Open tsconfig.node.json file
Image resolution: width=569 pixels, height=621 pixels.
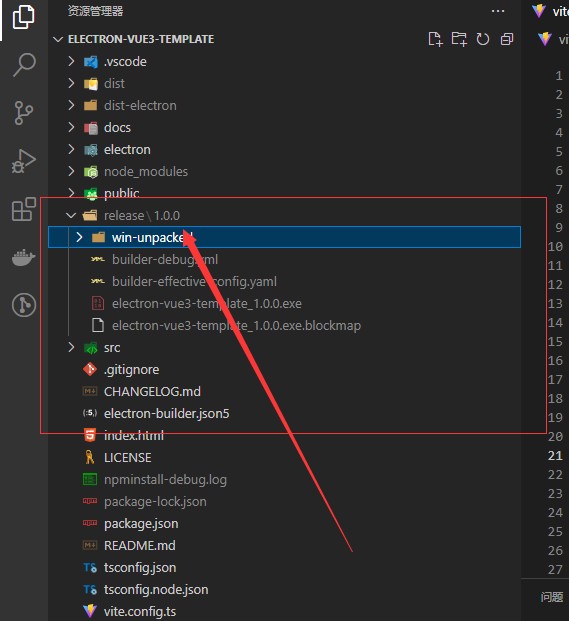[x=156, y=590]
